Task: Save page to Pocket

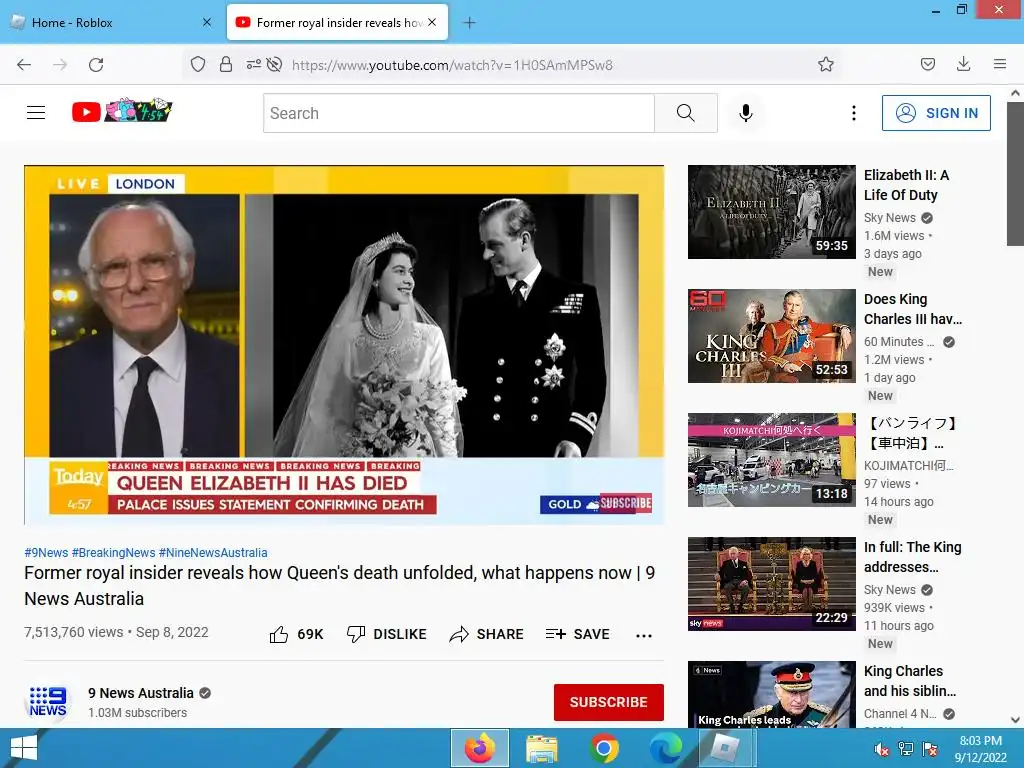Action: 927,64
